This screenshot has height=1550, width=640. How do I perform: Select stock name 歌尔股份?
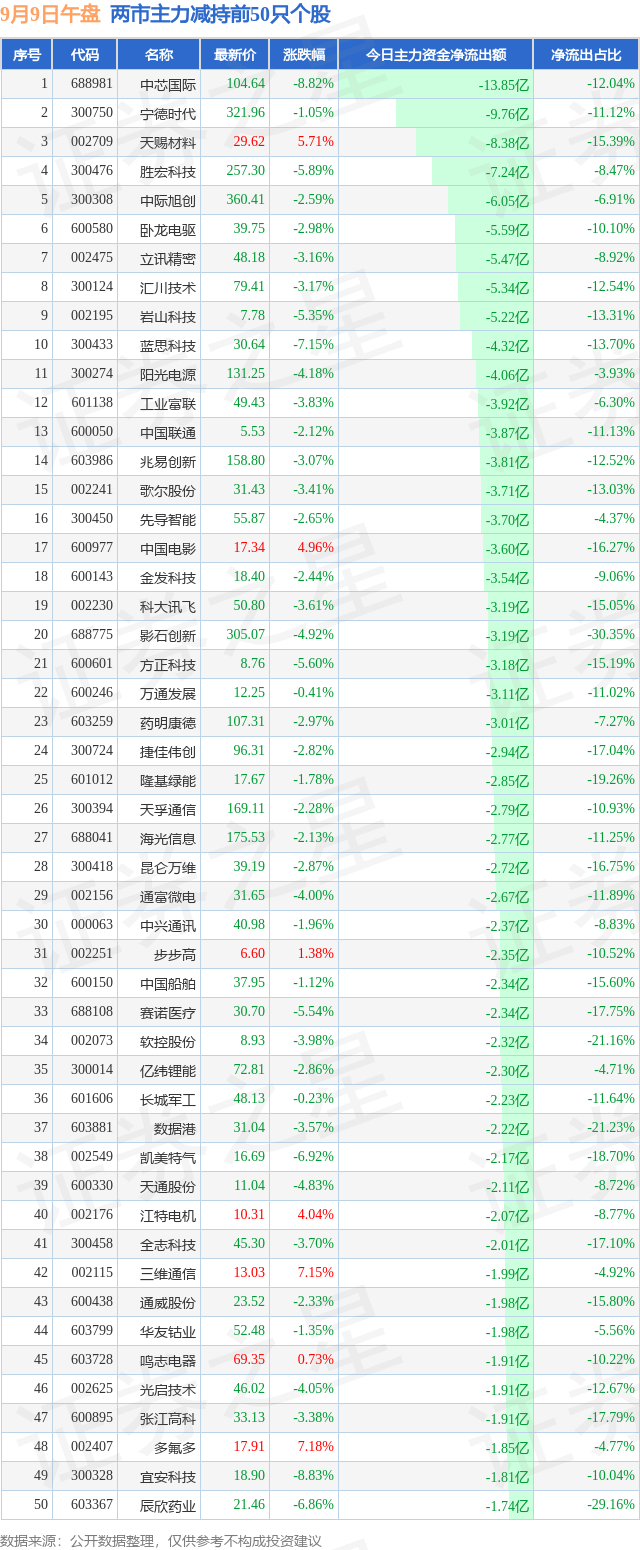point(168,490)
